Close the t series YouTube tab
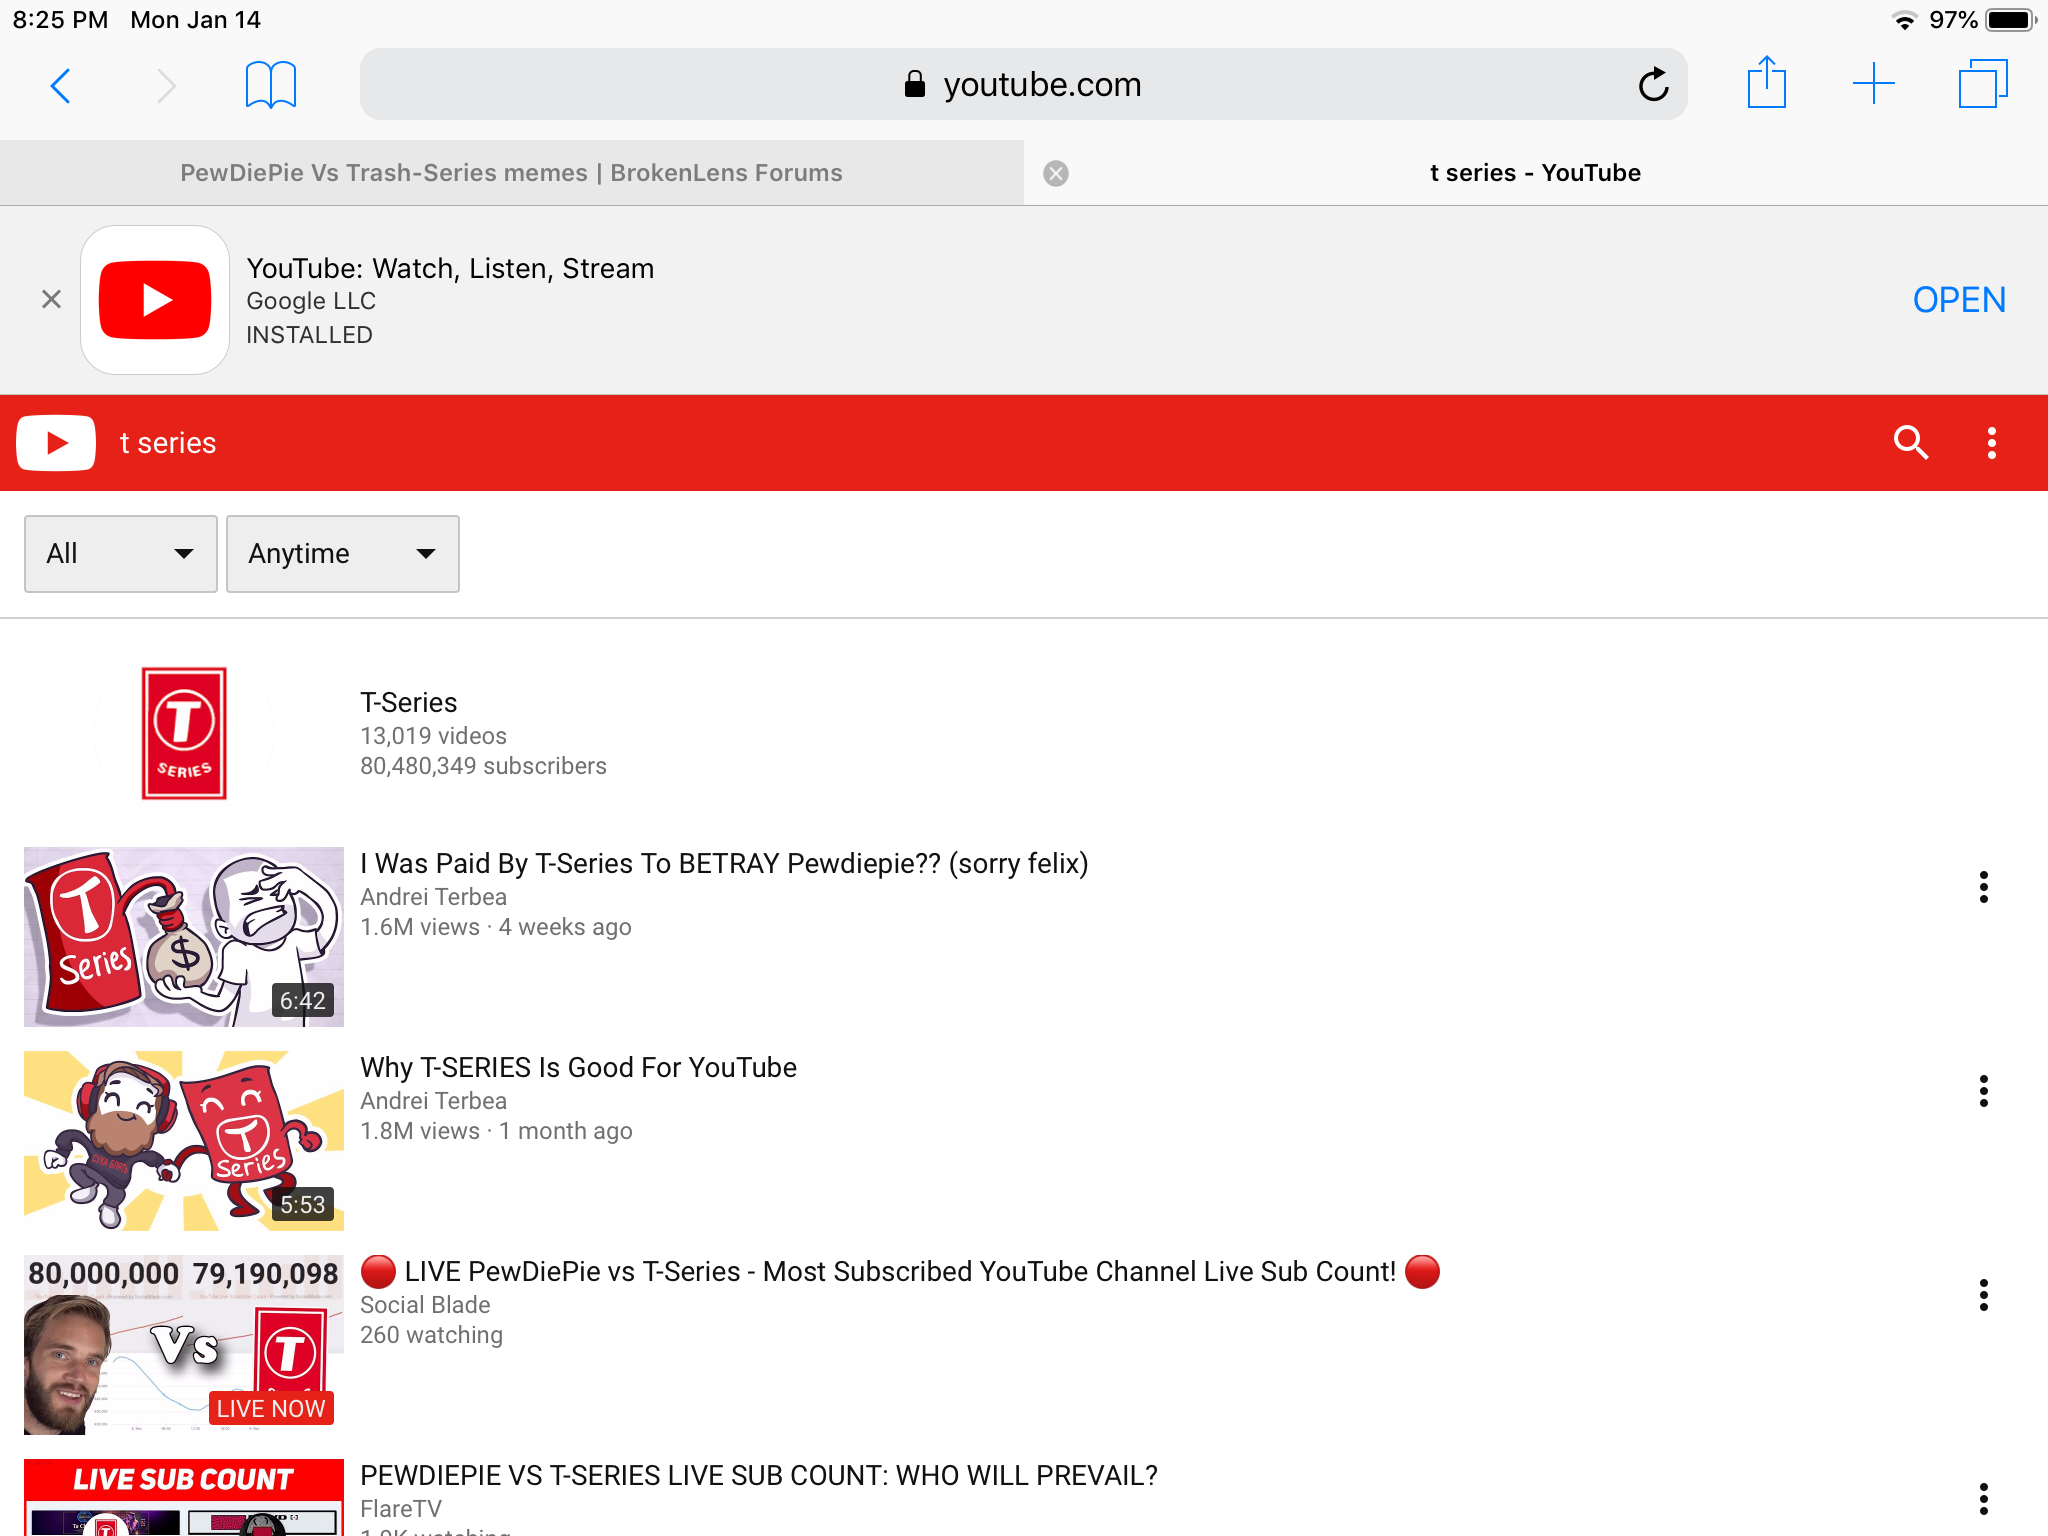The image size is (2048, 1536). point(1056,174)
